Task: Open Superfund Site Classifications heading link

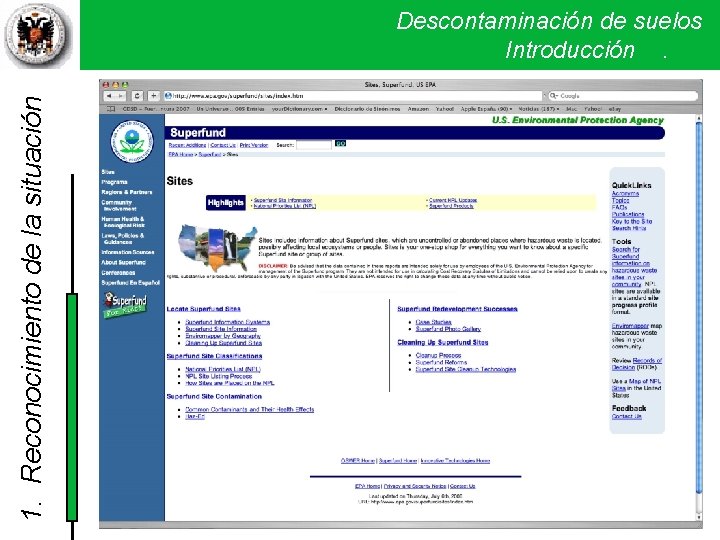Action: (x=214, y=356)
